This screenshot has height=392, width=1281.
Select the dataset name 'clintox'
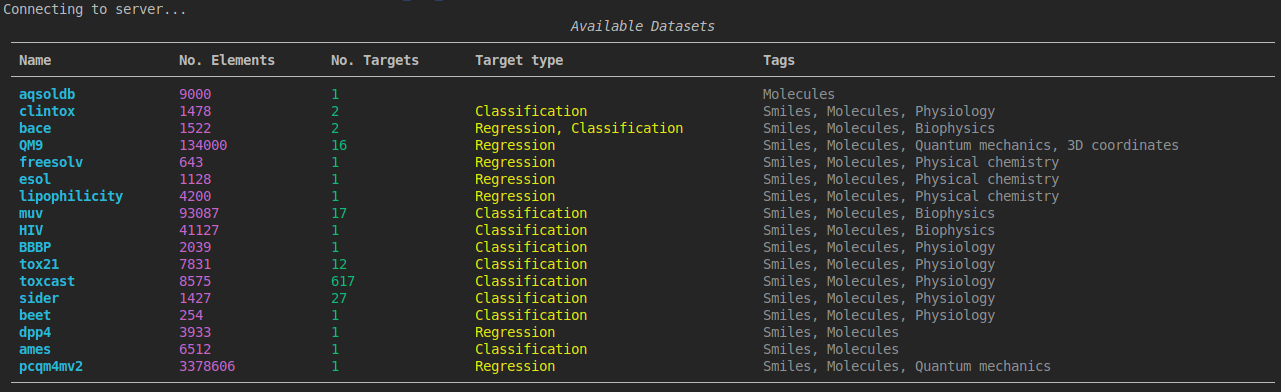click(x=47, y=111)
